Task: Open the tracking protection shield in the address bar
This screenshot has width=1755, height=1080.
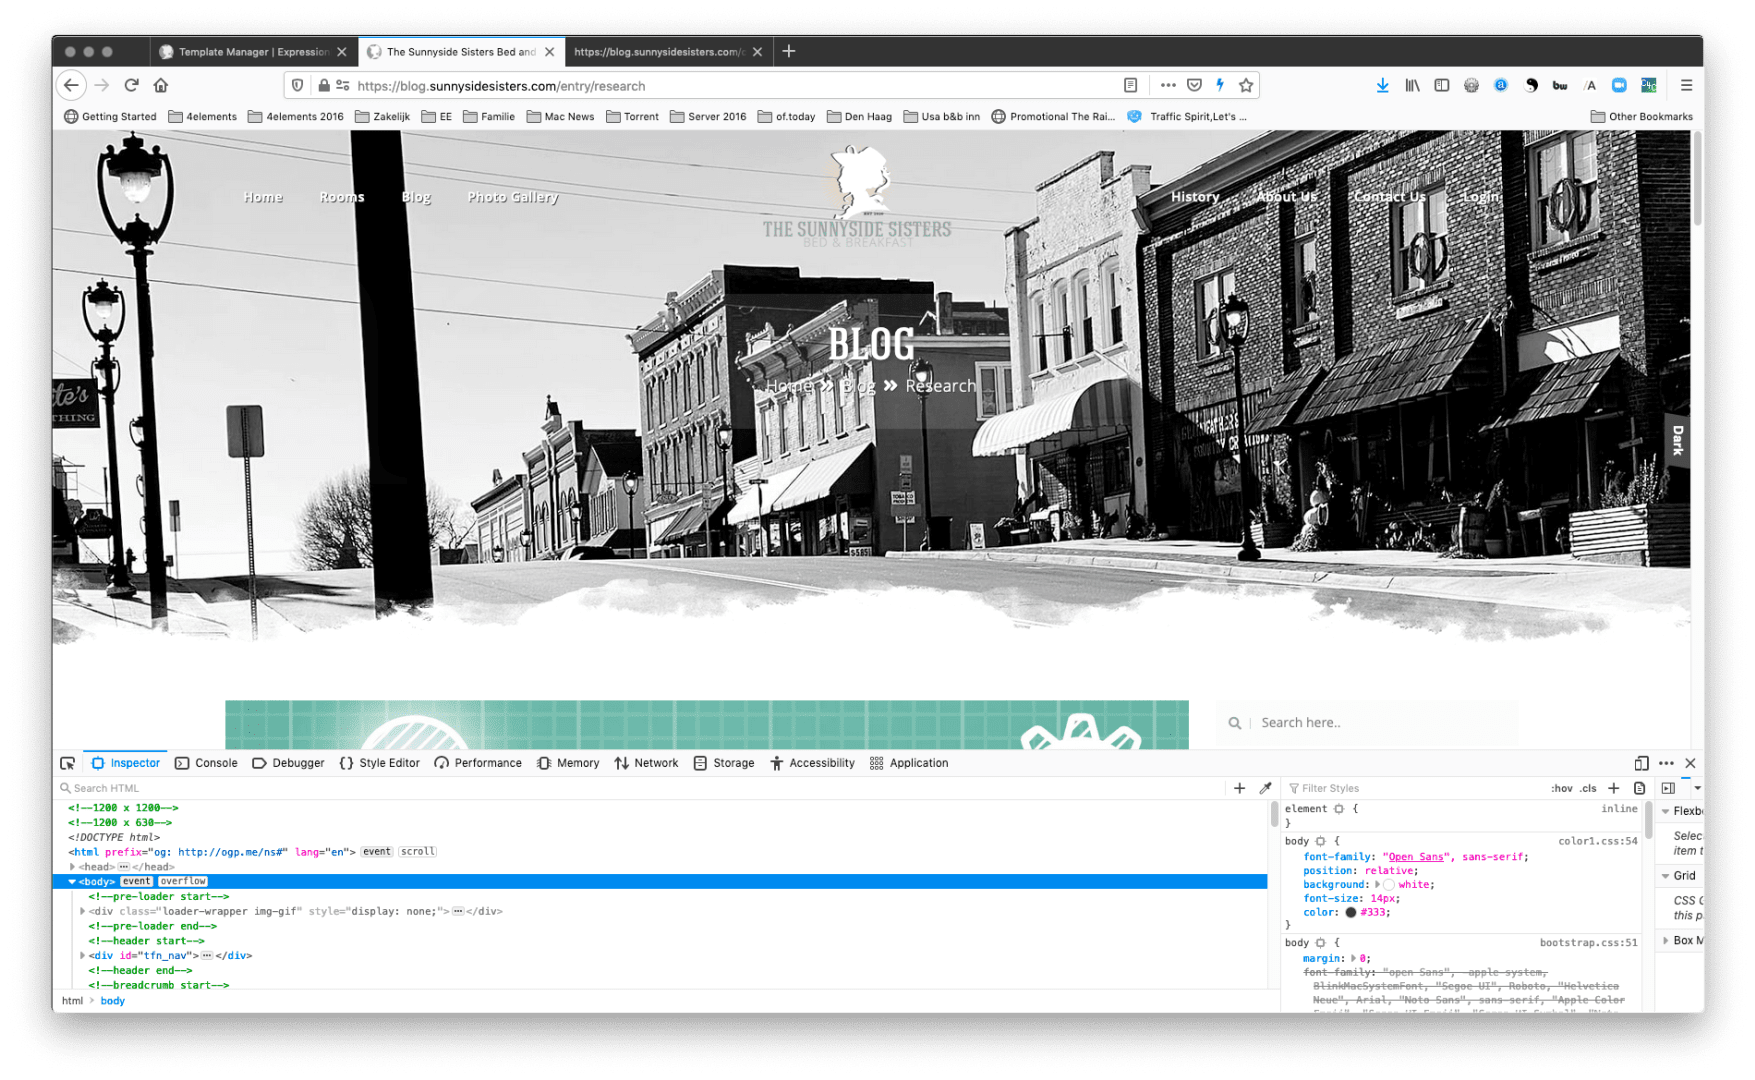Action: (x=298, y=86)
